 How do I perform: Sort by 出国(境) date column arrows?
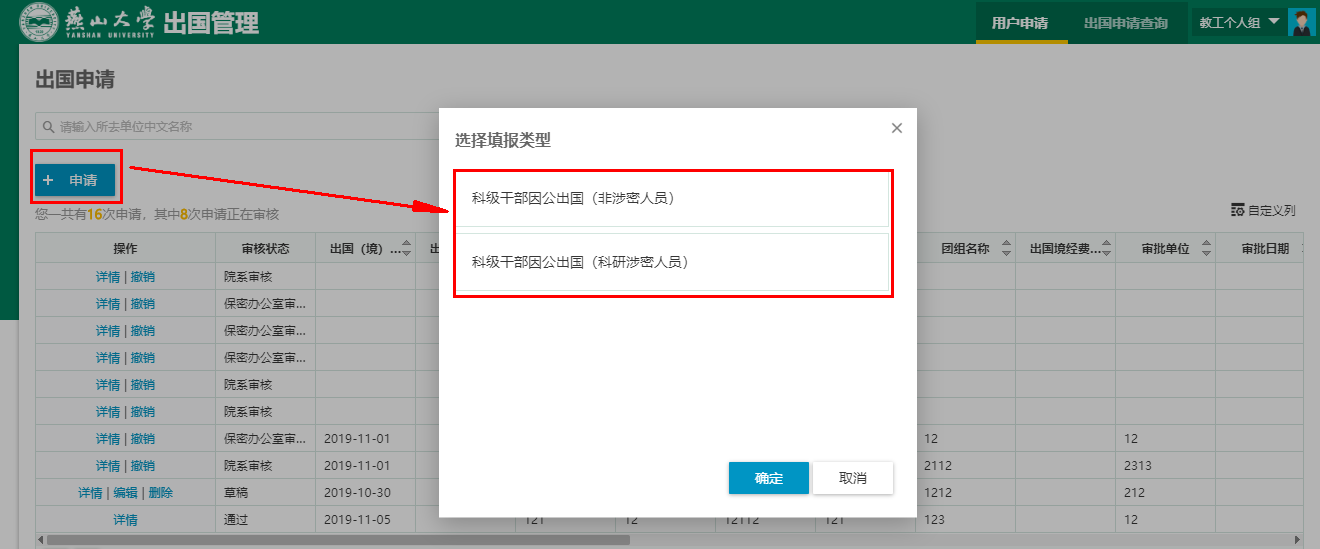tap(406, 249)
